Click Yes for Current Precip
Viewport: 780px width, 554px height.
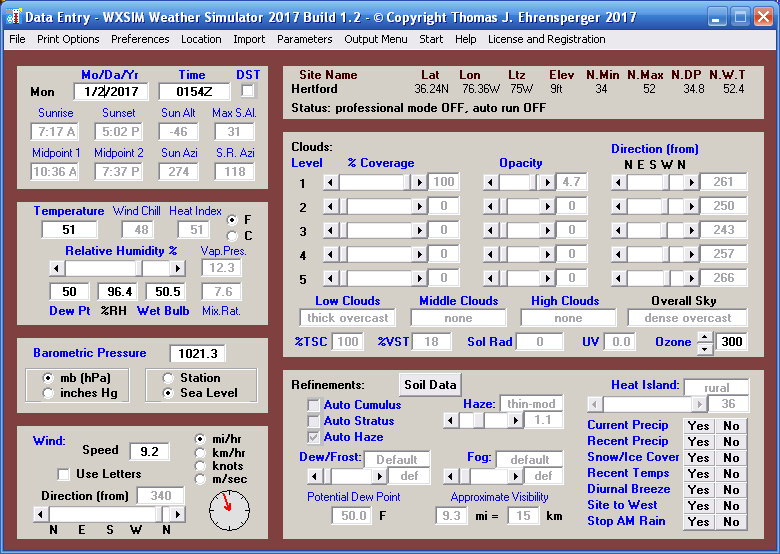(698, 425)
